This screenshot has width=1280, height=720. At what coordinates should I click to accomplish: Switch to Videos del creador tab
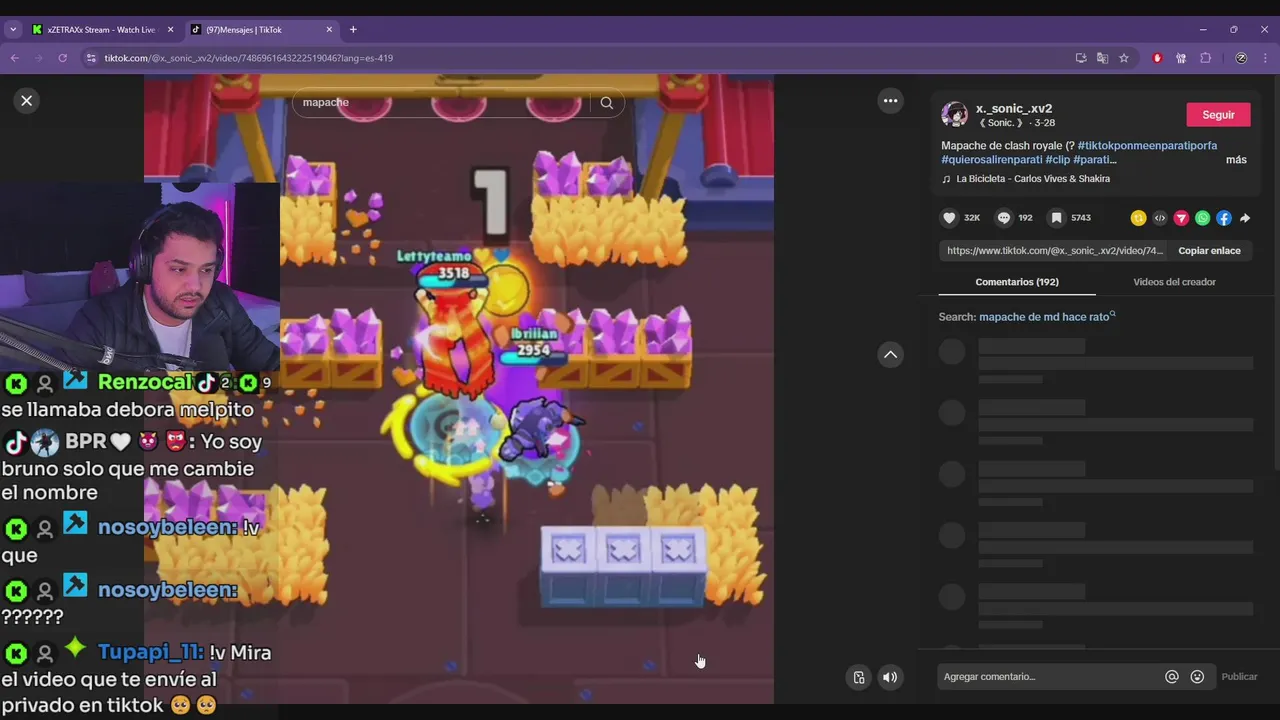click(1174, 282)
